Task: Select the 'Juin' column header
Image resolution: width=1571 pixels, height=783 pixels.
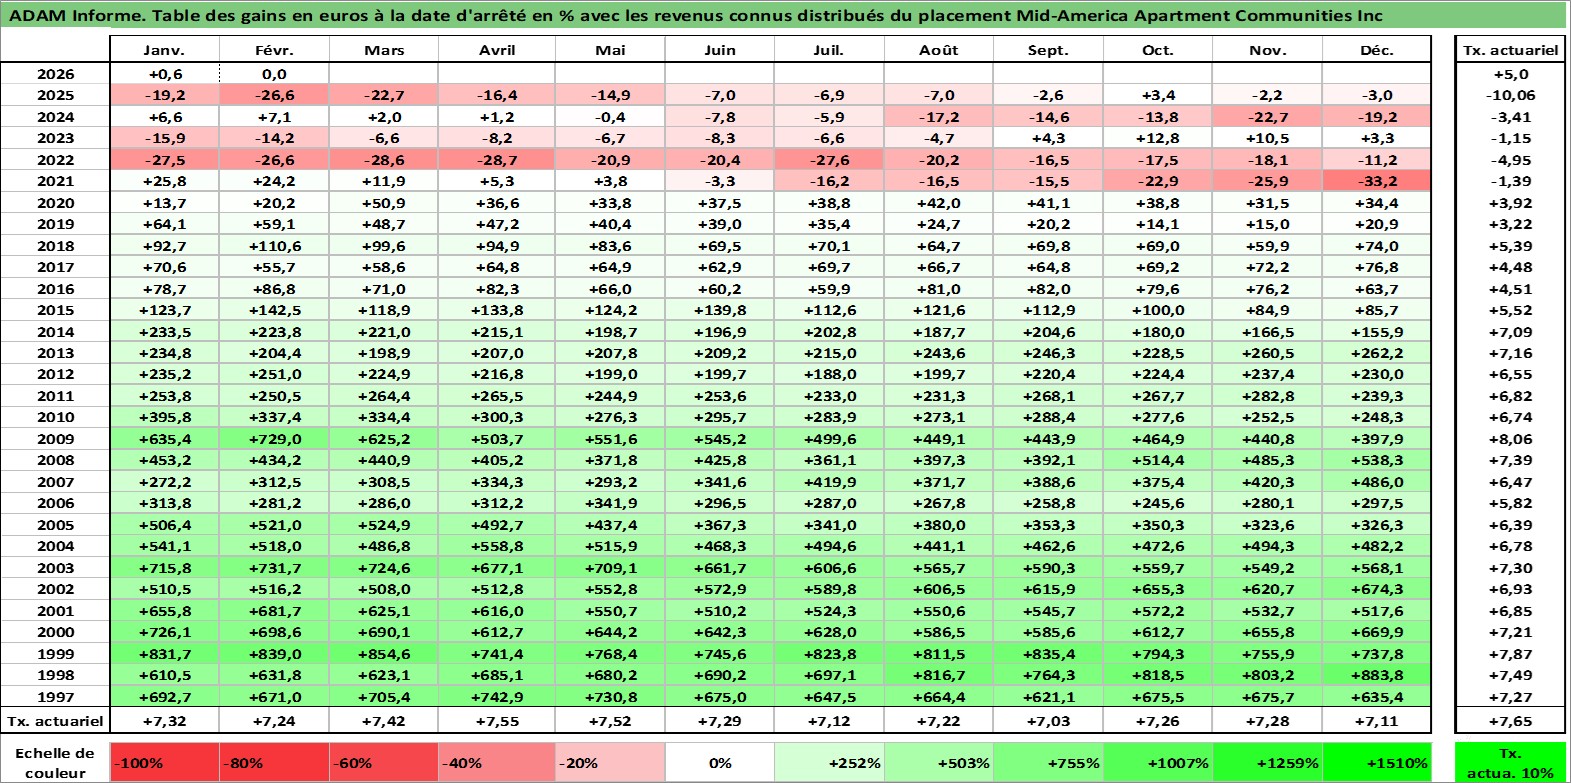Action: coord(720,50)
